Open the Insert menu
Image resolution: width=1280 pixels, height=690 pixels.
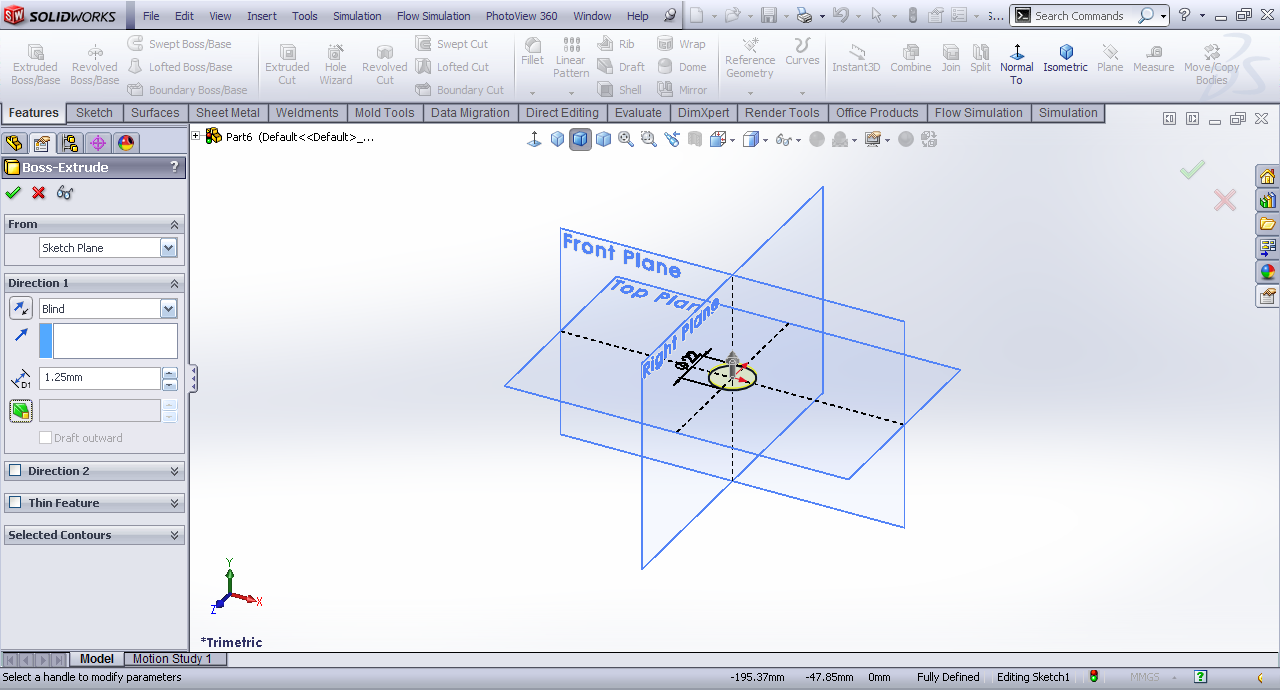point(262,16)
